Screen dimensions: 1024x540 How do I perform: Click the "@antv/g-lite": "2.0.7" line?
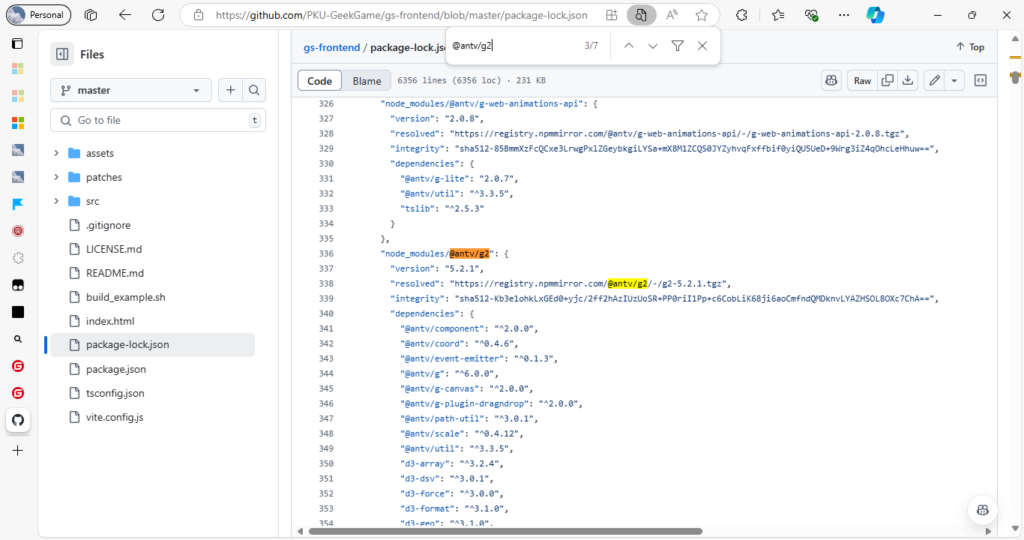coord(459,178)
